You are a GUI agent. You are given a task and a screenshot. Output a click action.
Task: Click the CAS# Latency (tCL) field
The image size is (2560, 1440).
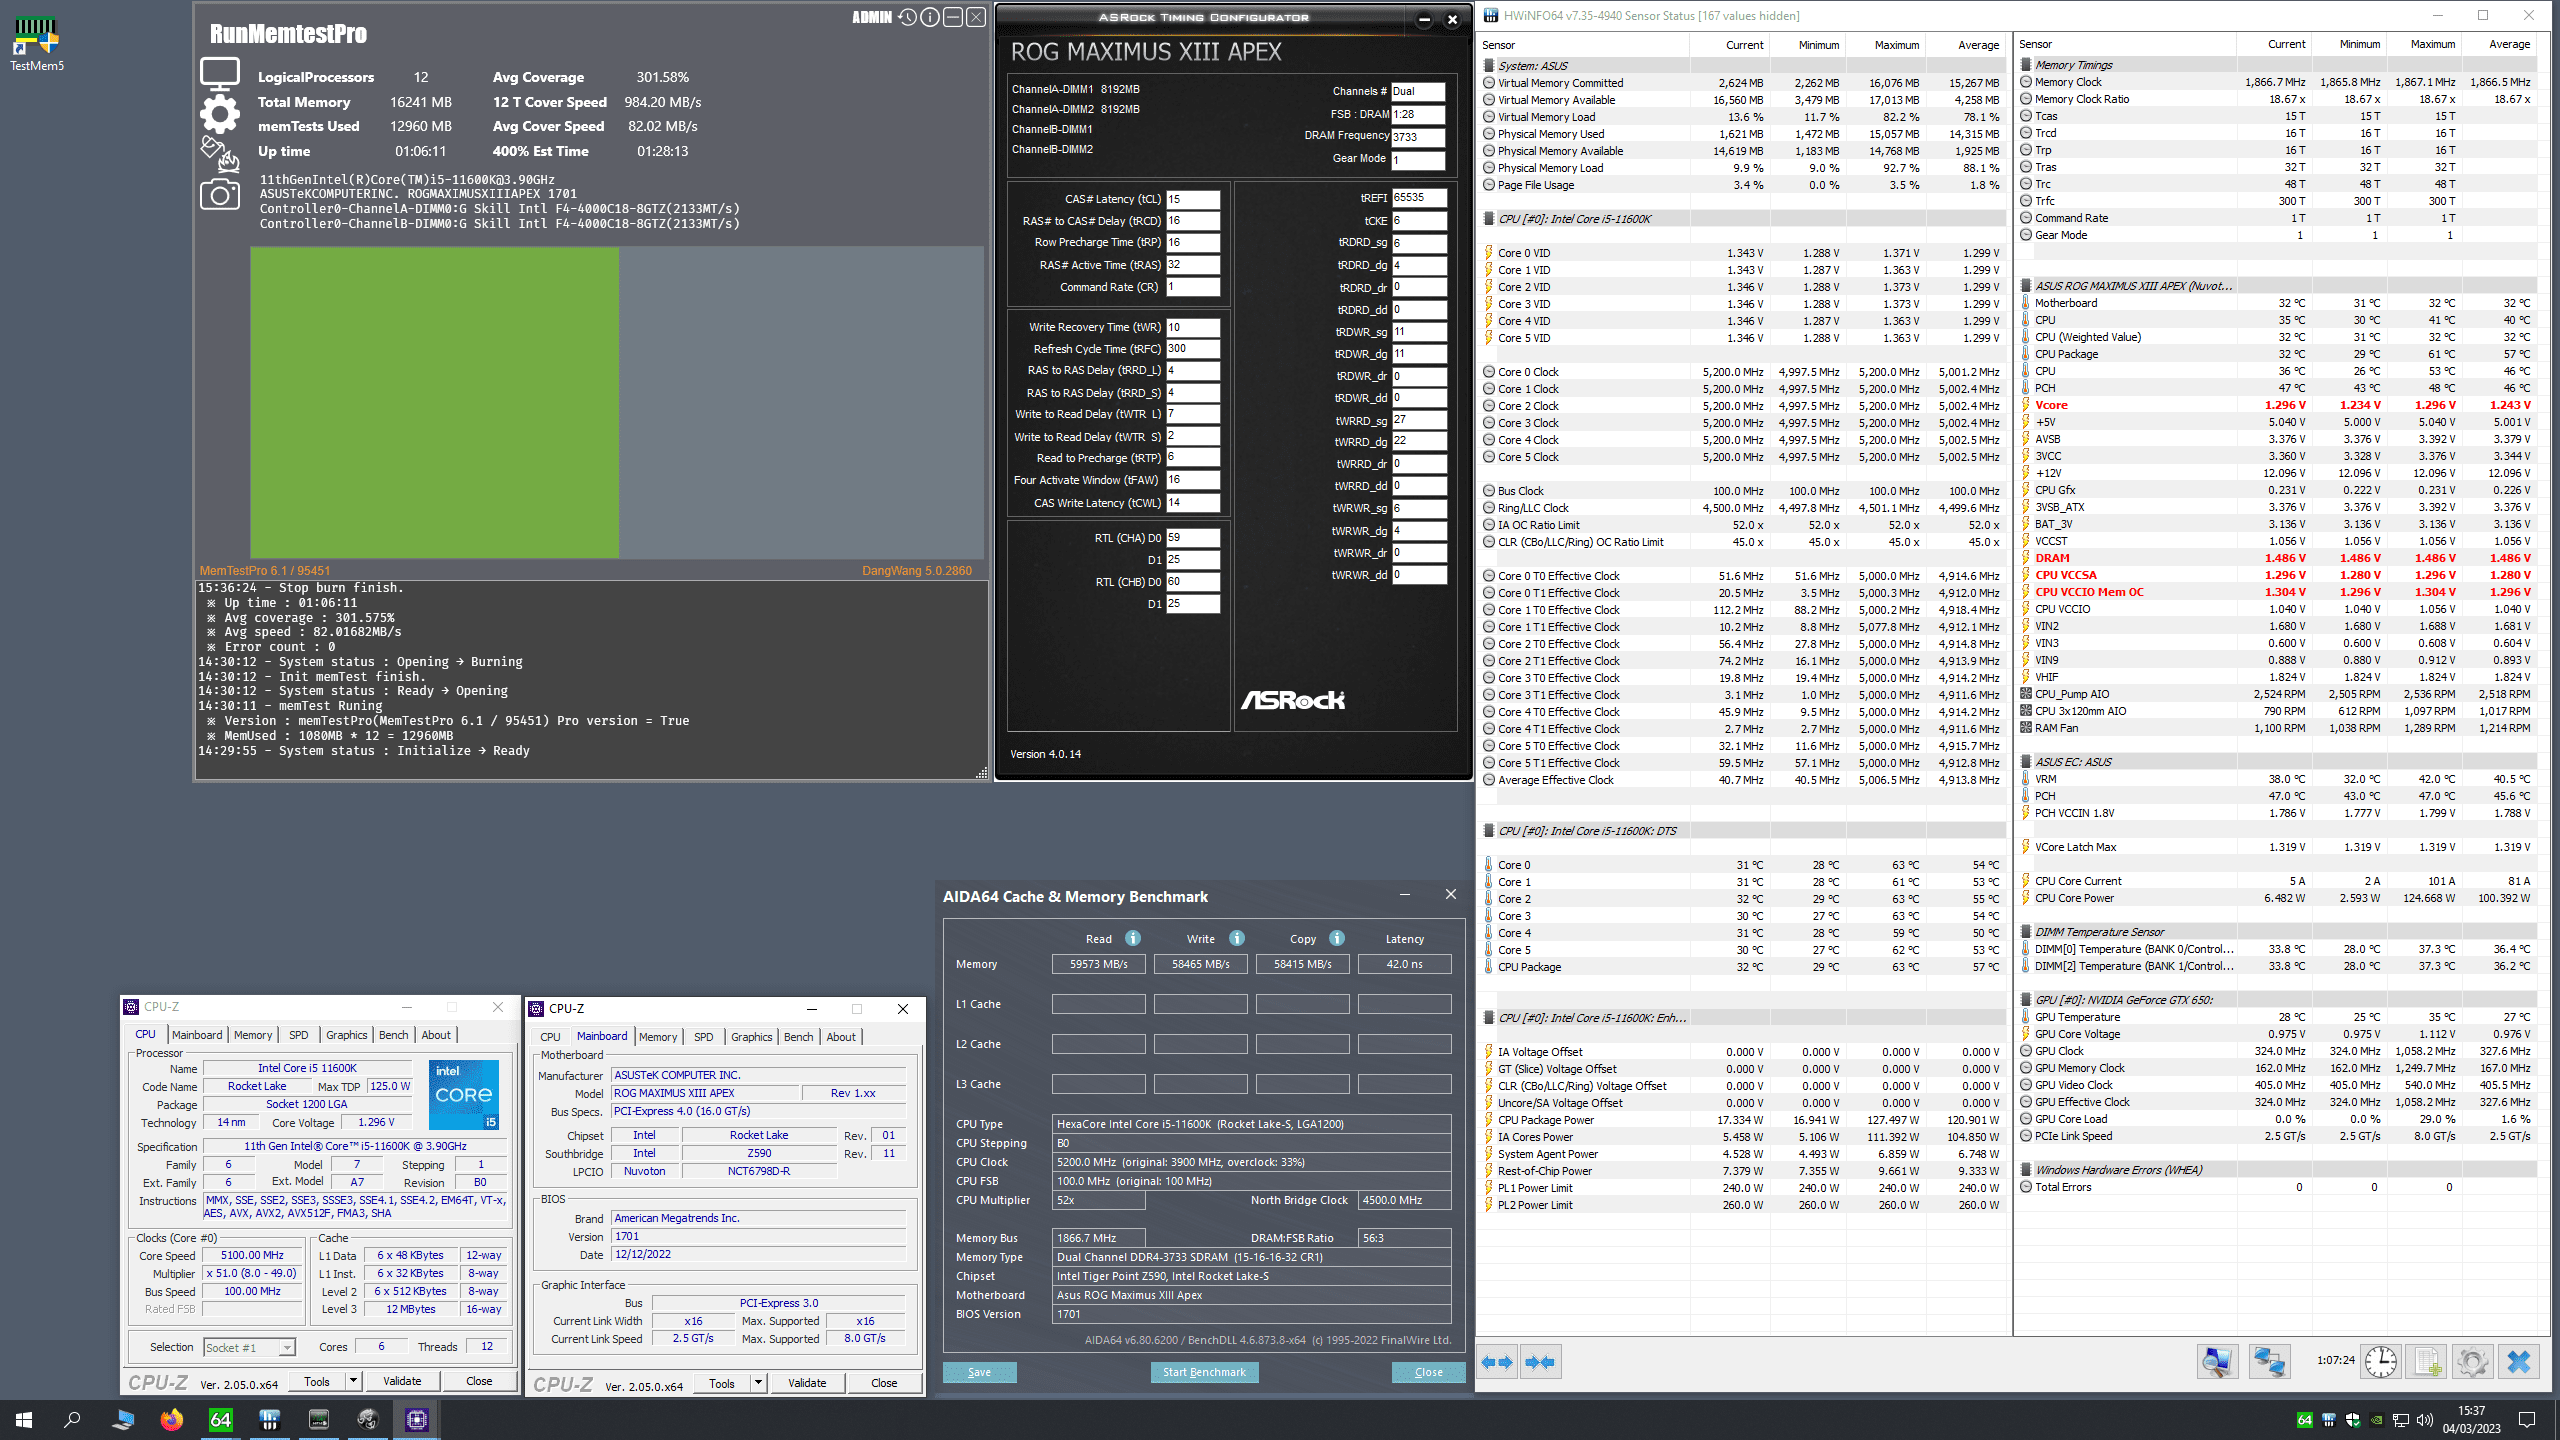coord(1193,199)
